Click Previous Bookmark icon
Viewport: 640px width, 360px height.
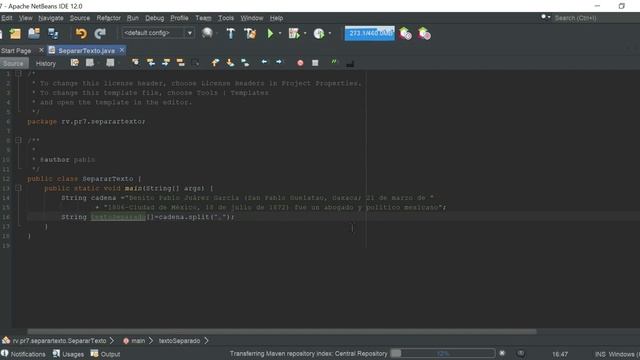point(215,63)
